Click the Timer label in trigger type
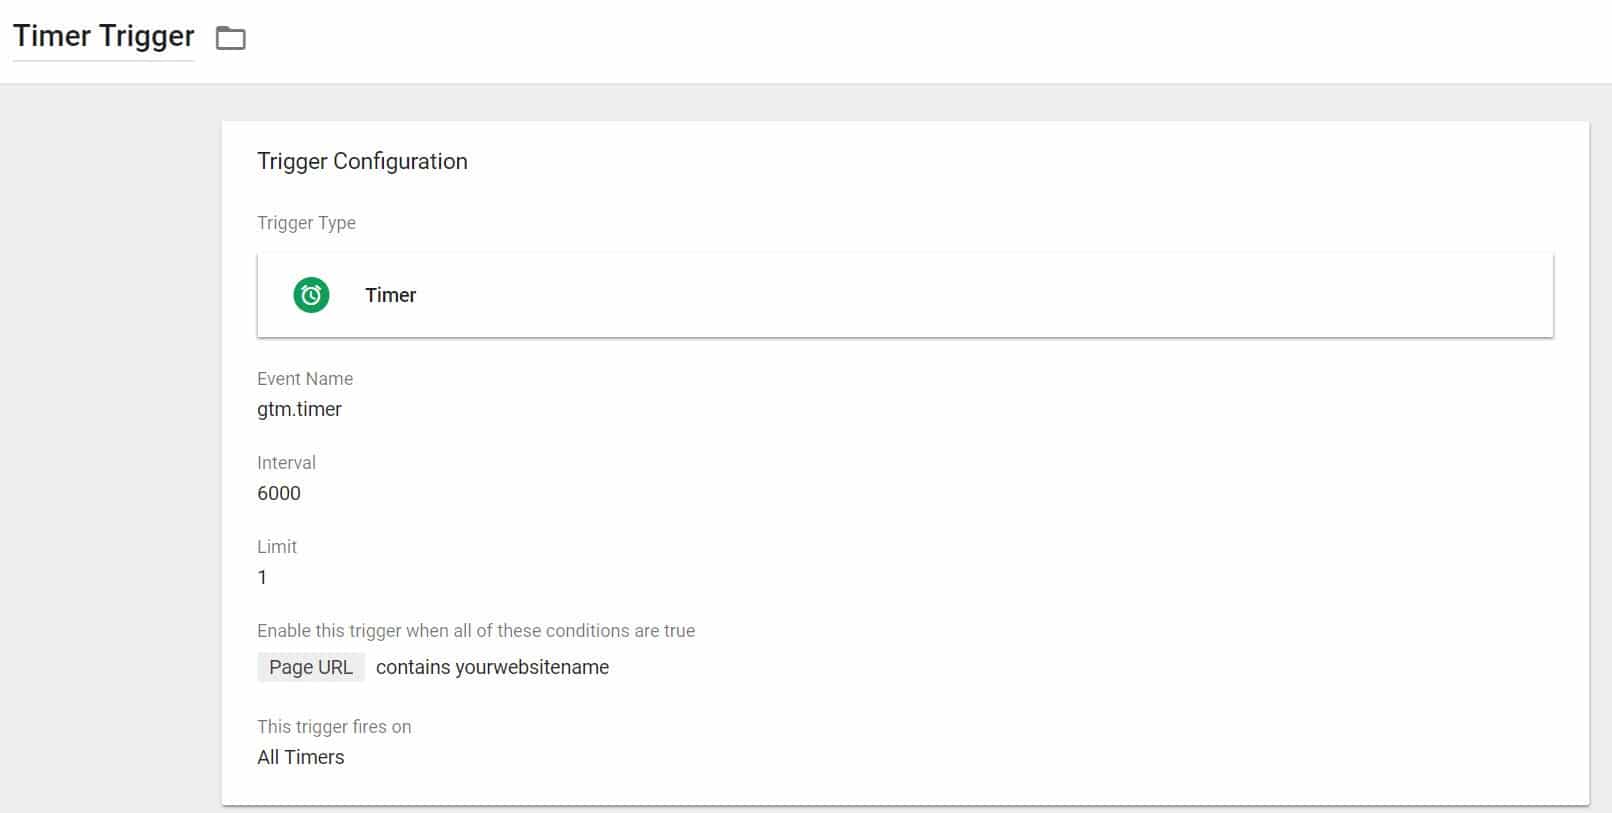 pos(390,295)
